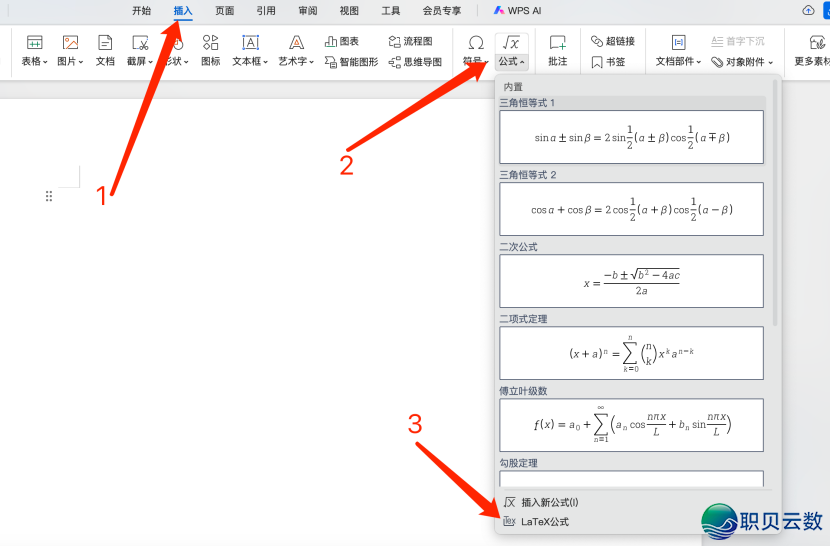Image resolution: width=830 pixels, height=546 pixels.
Task: Open WPS AI
Action: point(517,11)
